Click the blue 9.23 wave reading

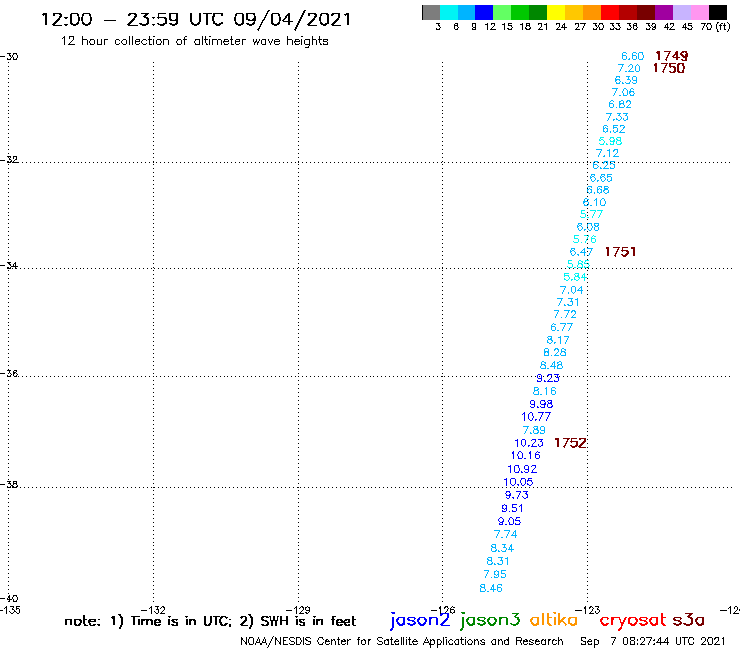(x=547, y=378)
